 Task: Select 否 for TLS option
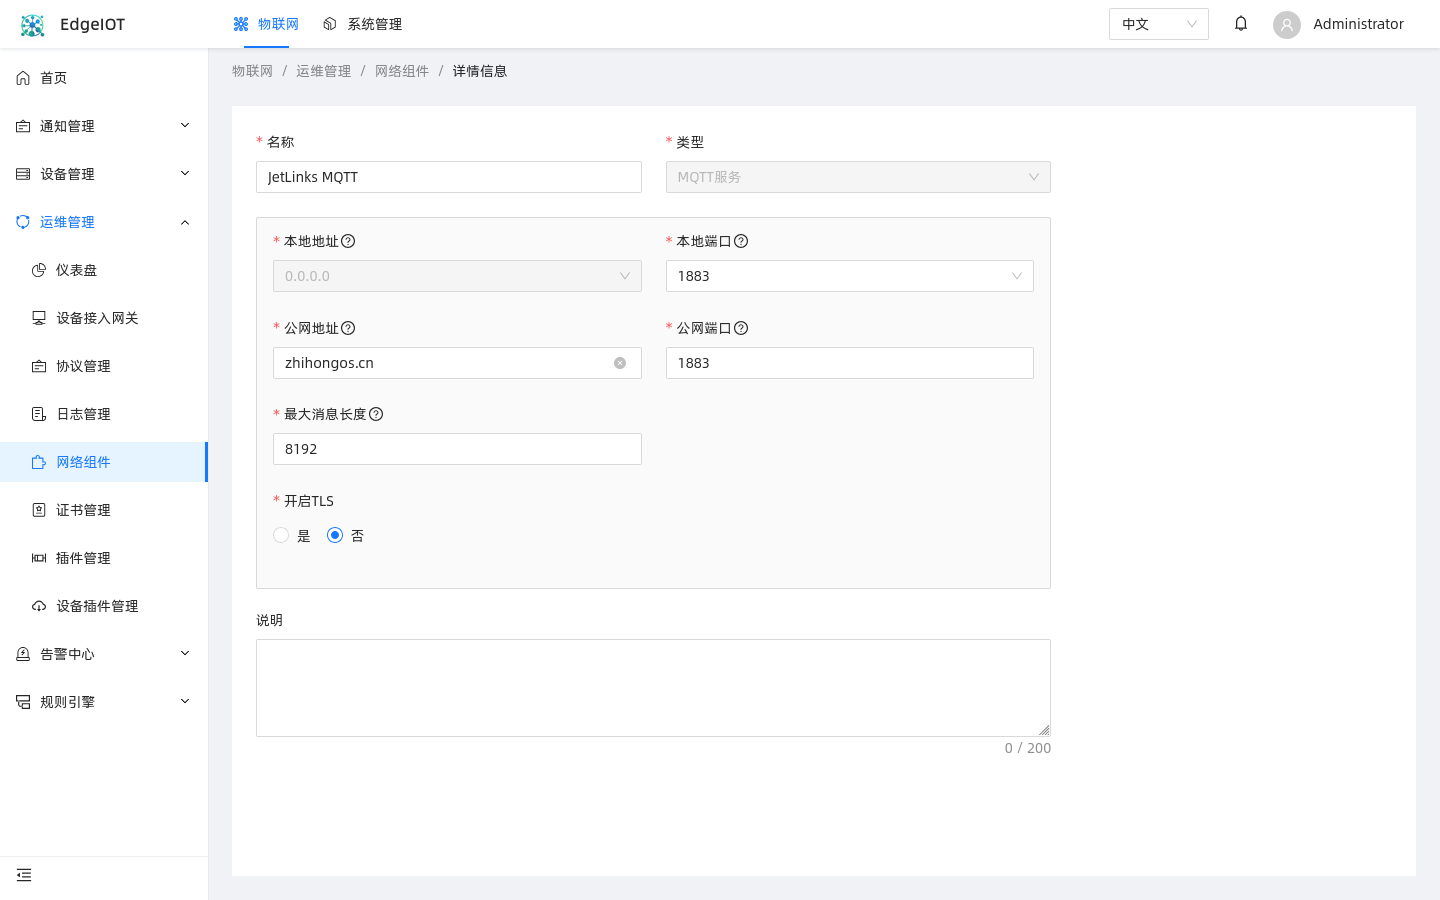pos(335,535)
